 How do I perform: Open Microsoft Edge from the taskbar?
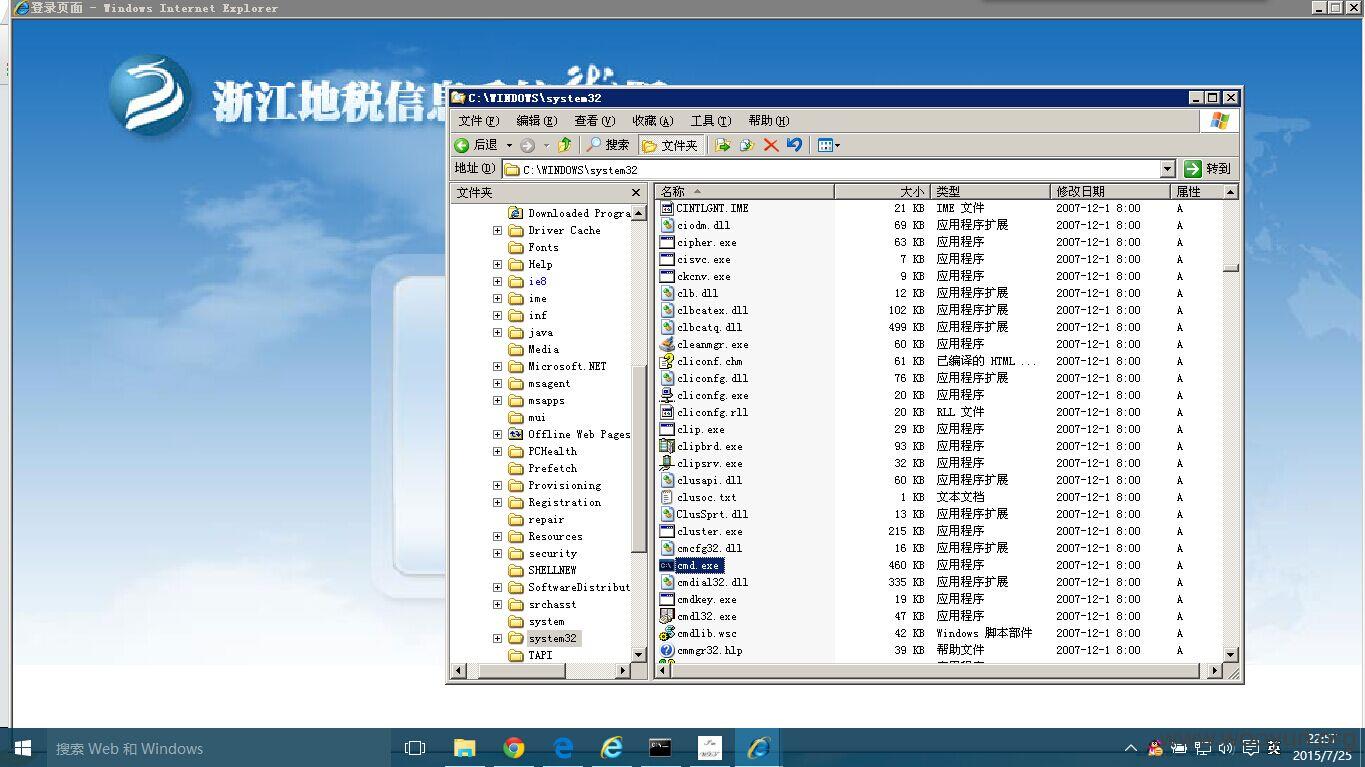563,748
